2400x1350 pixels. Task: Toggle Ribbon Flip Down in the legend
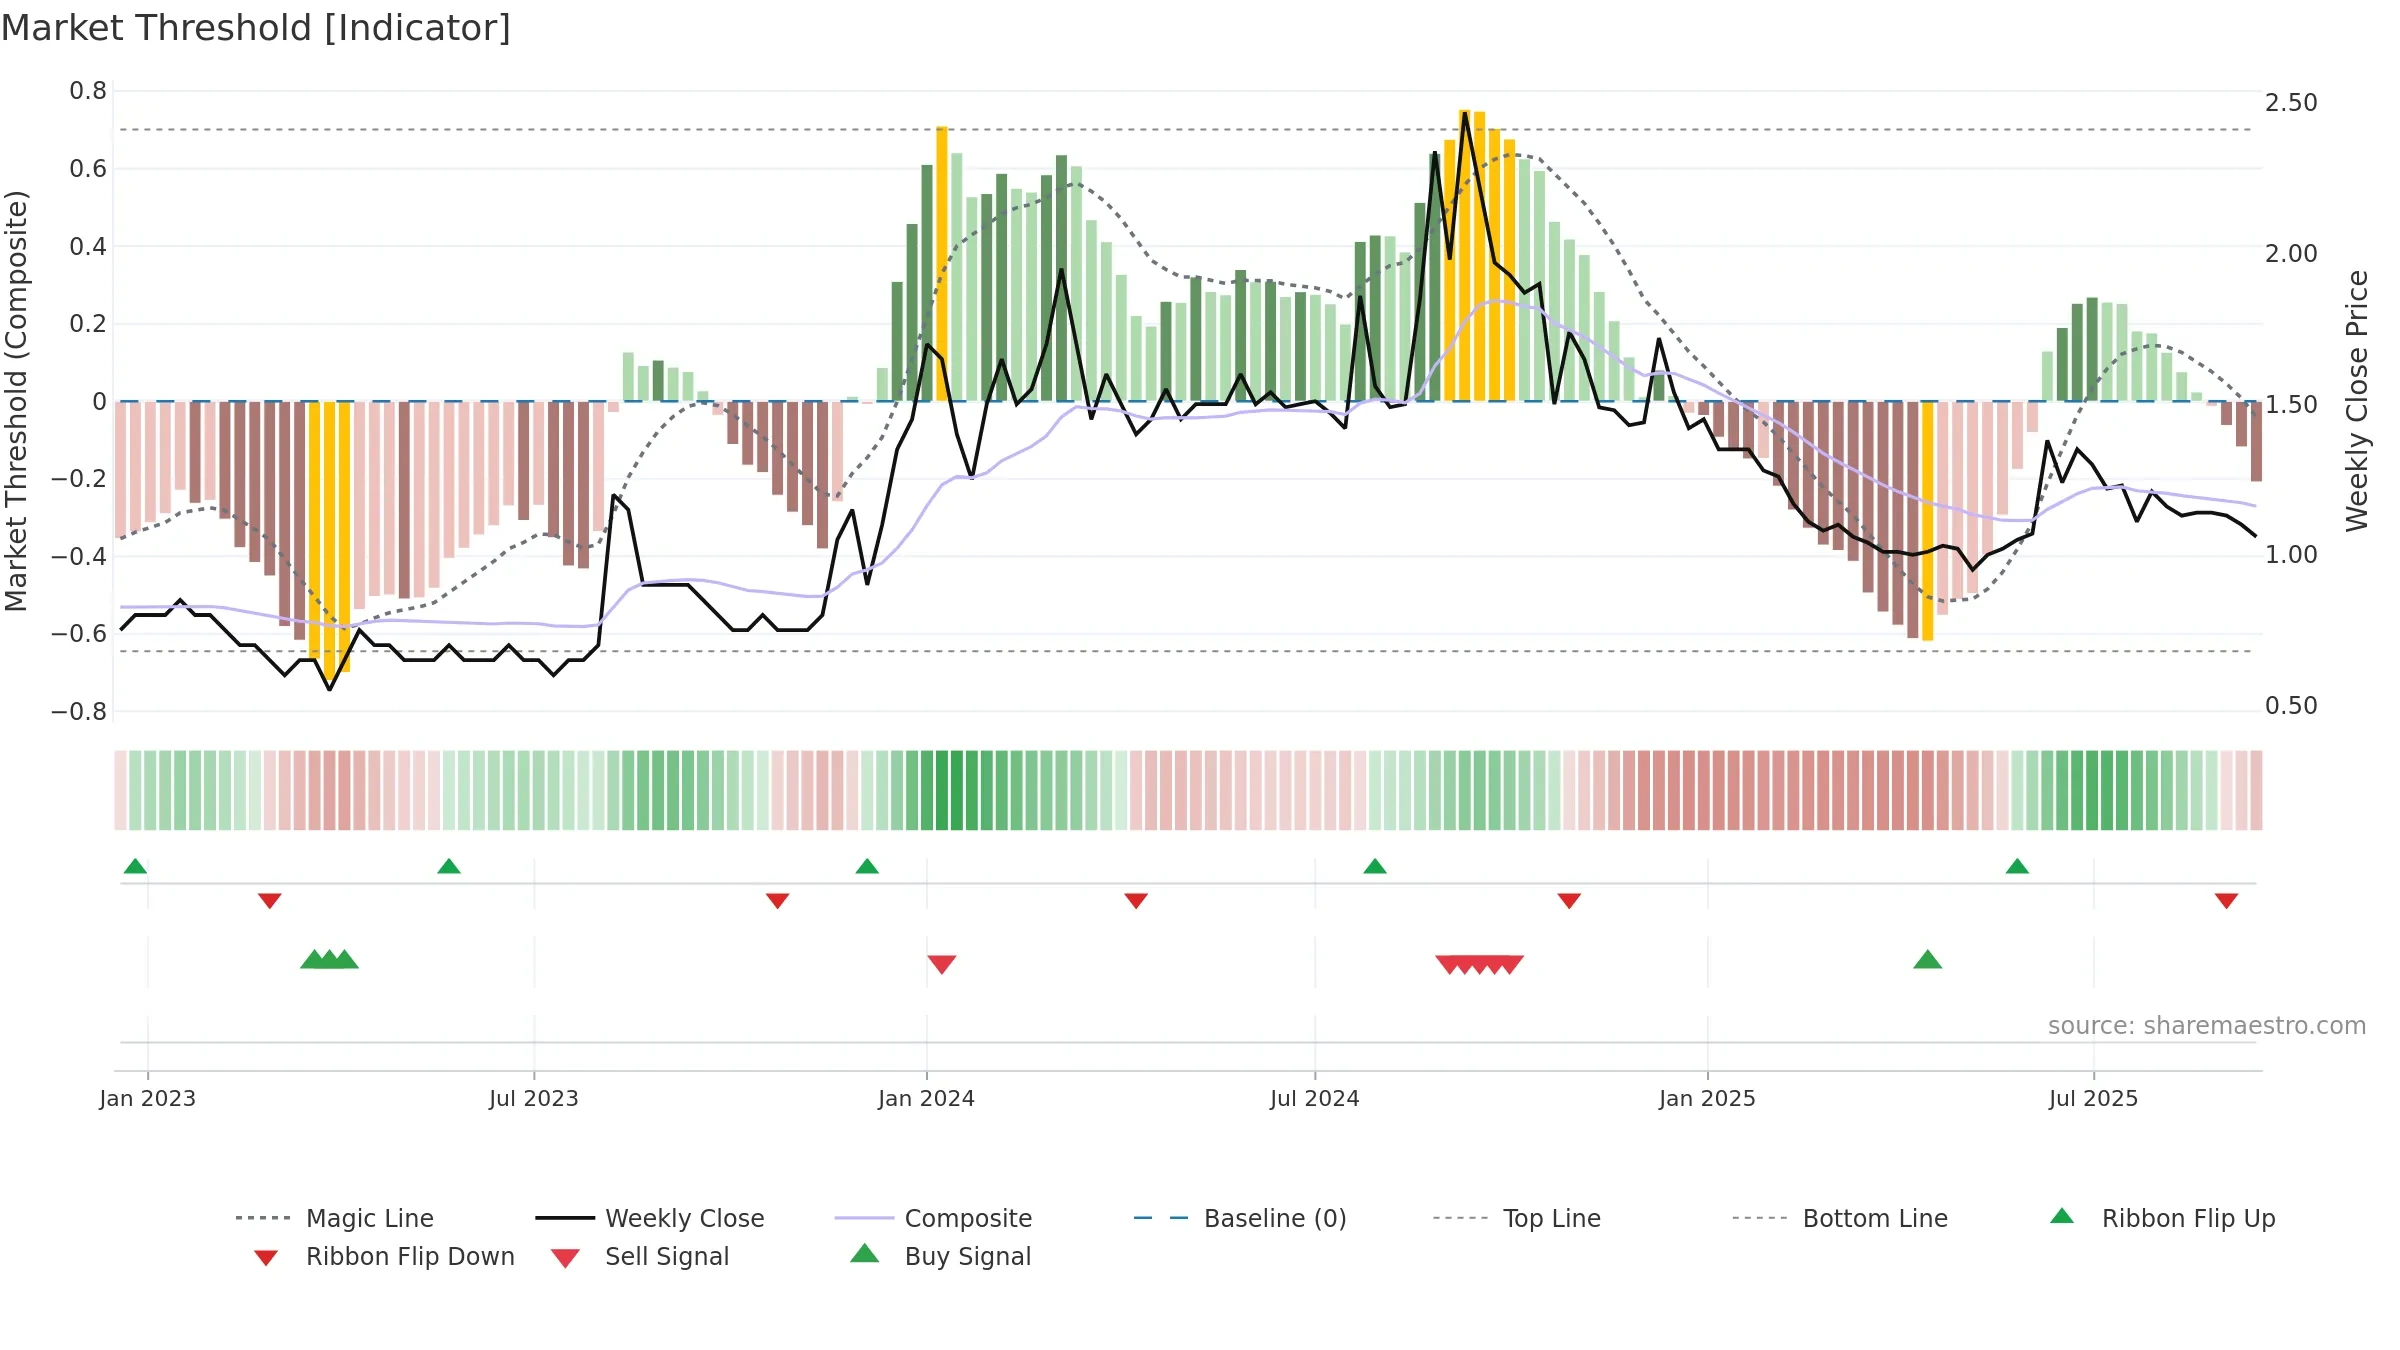[384, 1256]
